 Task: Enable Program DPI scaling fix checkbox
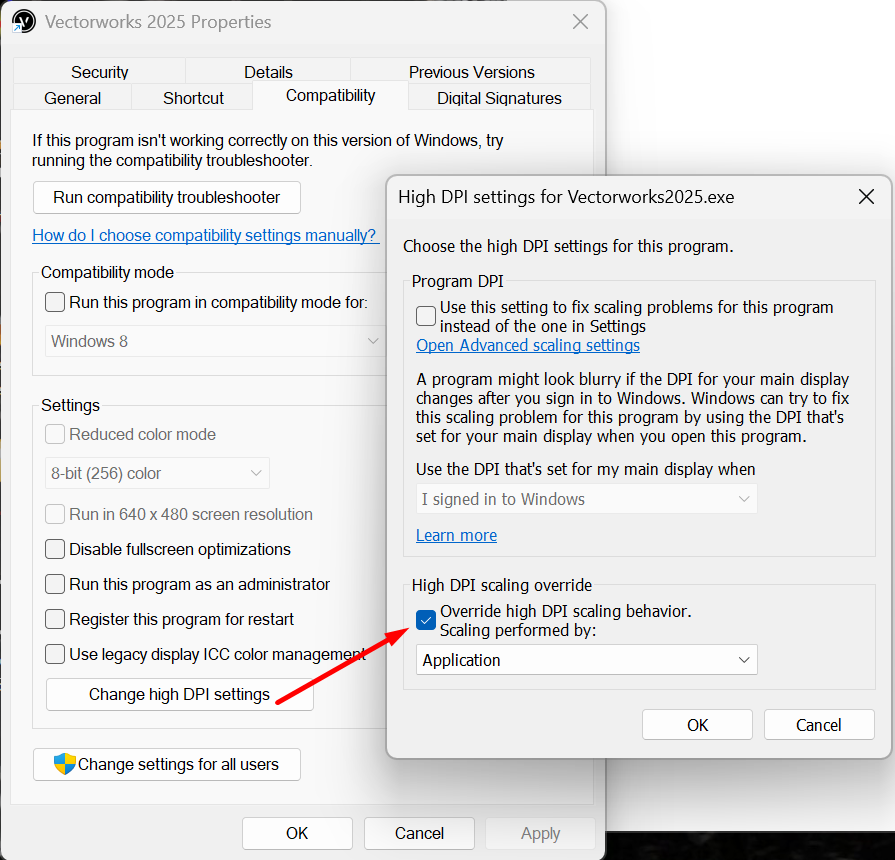(426, 317)
